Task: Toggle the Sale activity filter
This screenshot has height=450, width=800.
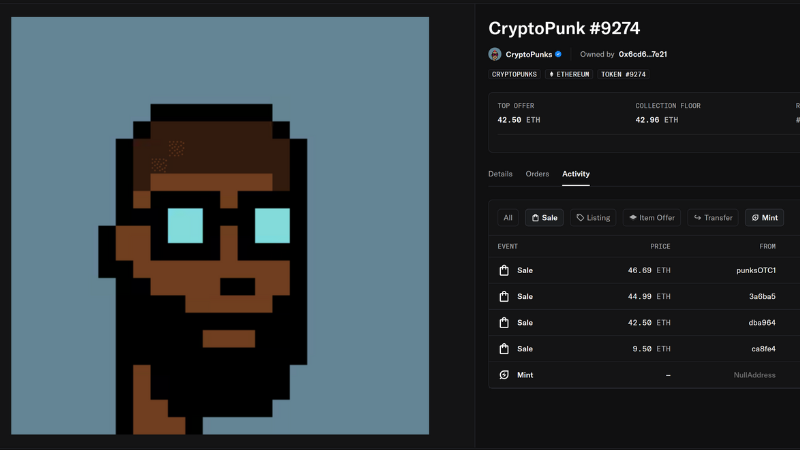Action: (544, 218)
